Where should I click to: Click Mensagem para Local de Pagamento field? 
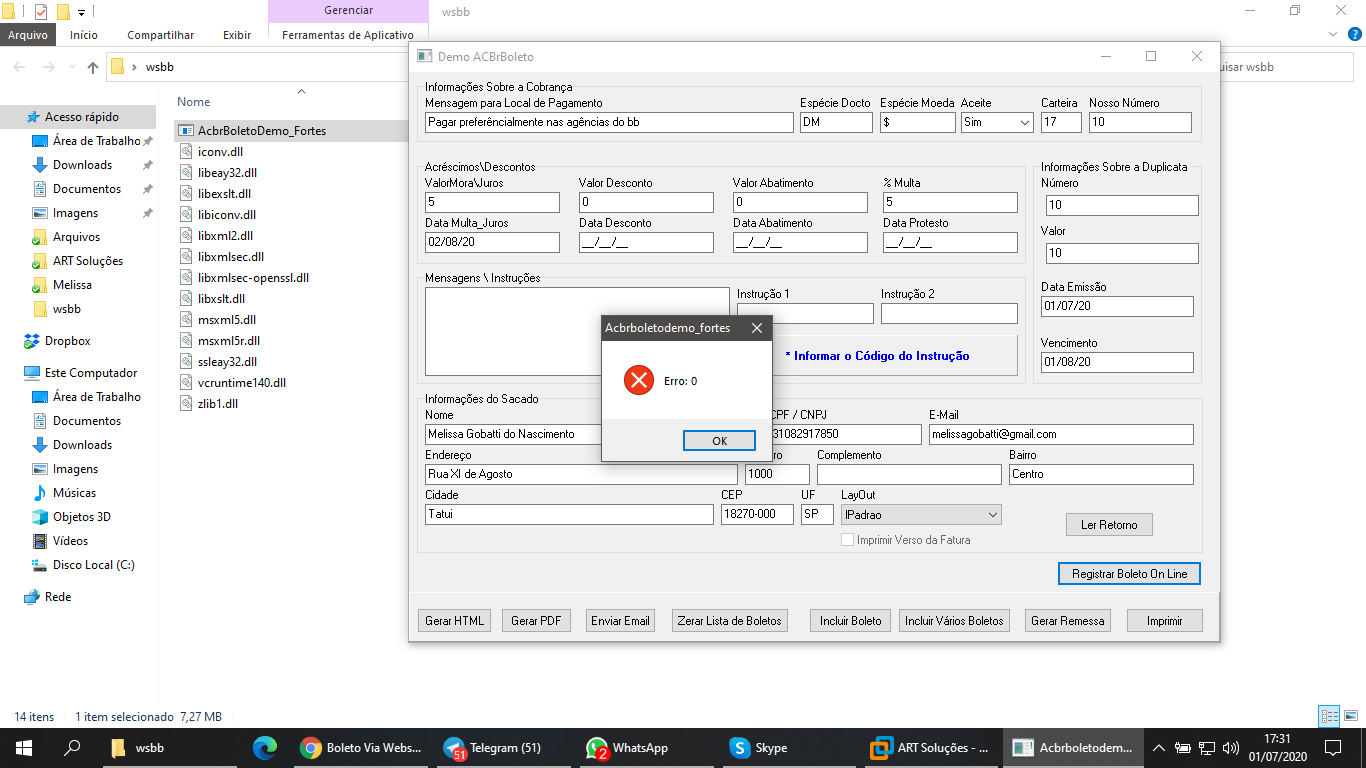point(609,122)
